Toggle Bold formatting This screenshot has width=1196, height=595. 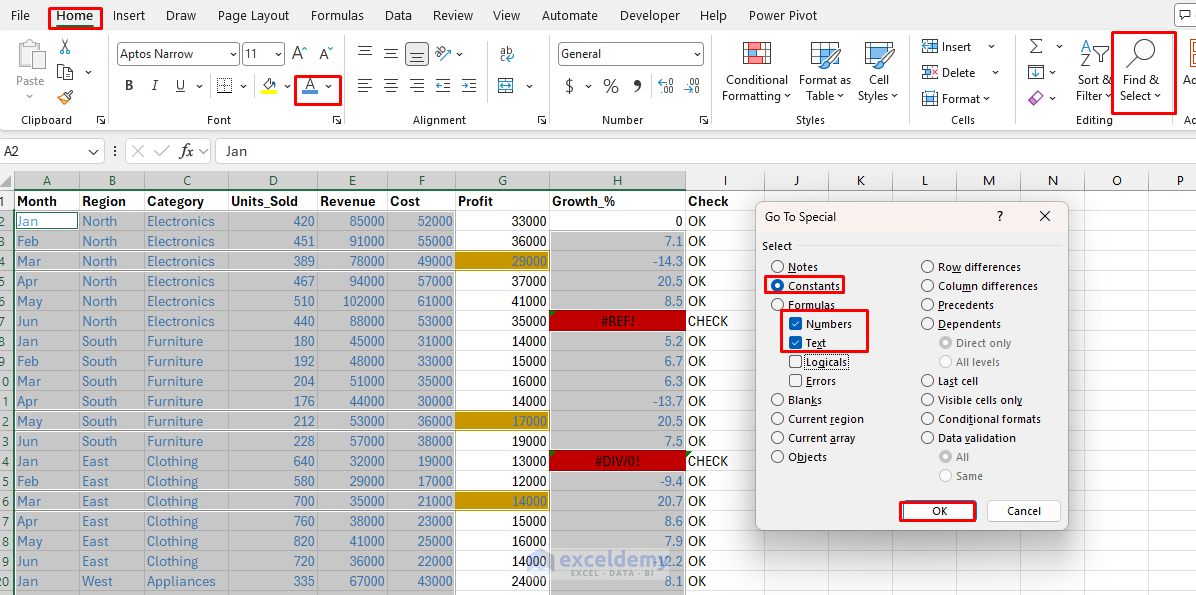129,85
